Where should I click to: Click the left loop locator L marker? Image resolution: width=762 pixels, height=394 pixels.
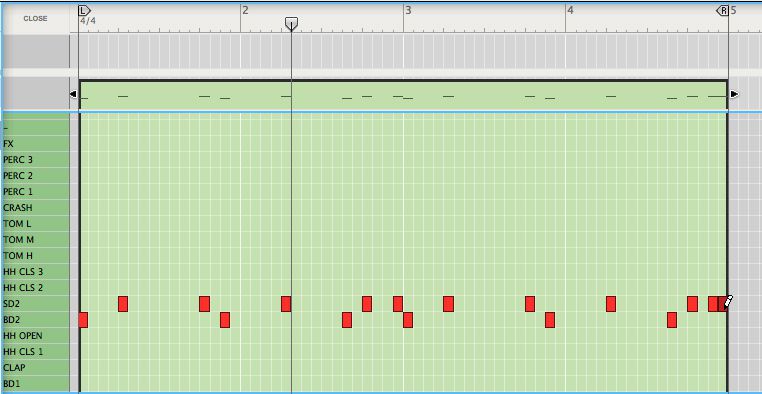click(84, 11)
